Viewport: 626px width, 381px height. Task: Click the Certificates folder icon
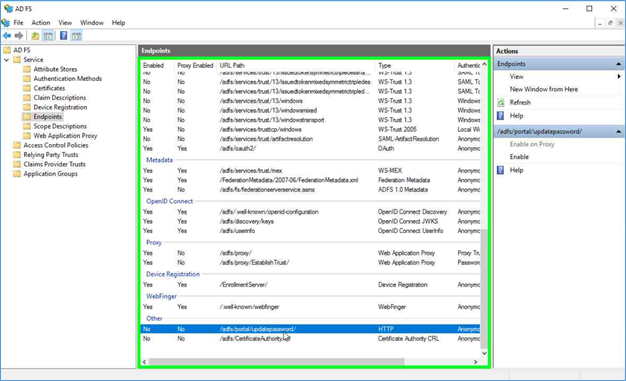[x=27, y=88]
